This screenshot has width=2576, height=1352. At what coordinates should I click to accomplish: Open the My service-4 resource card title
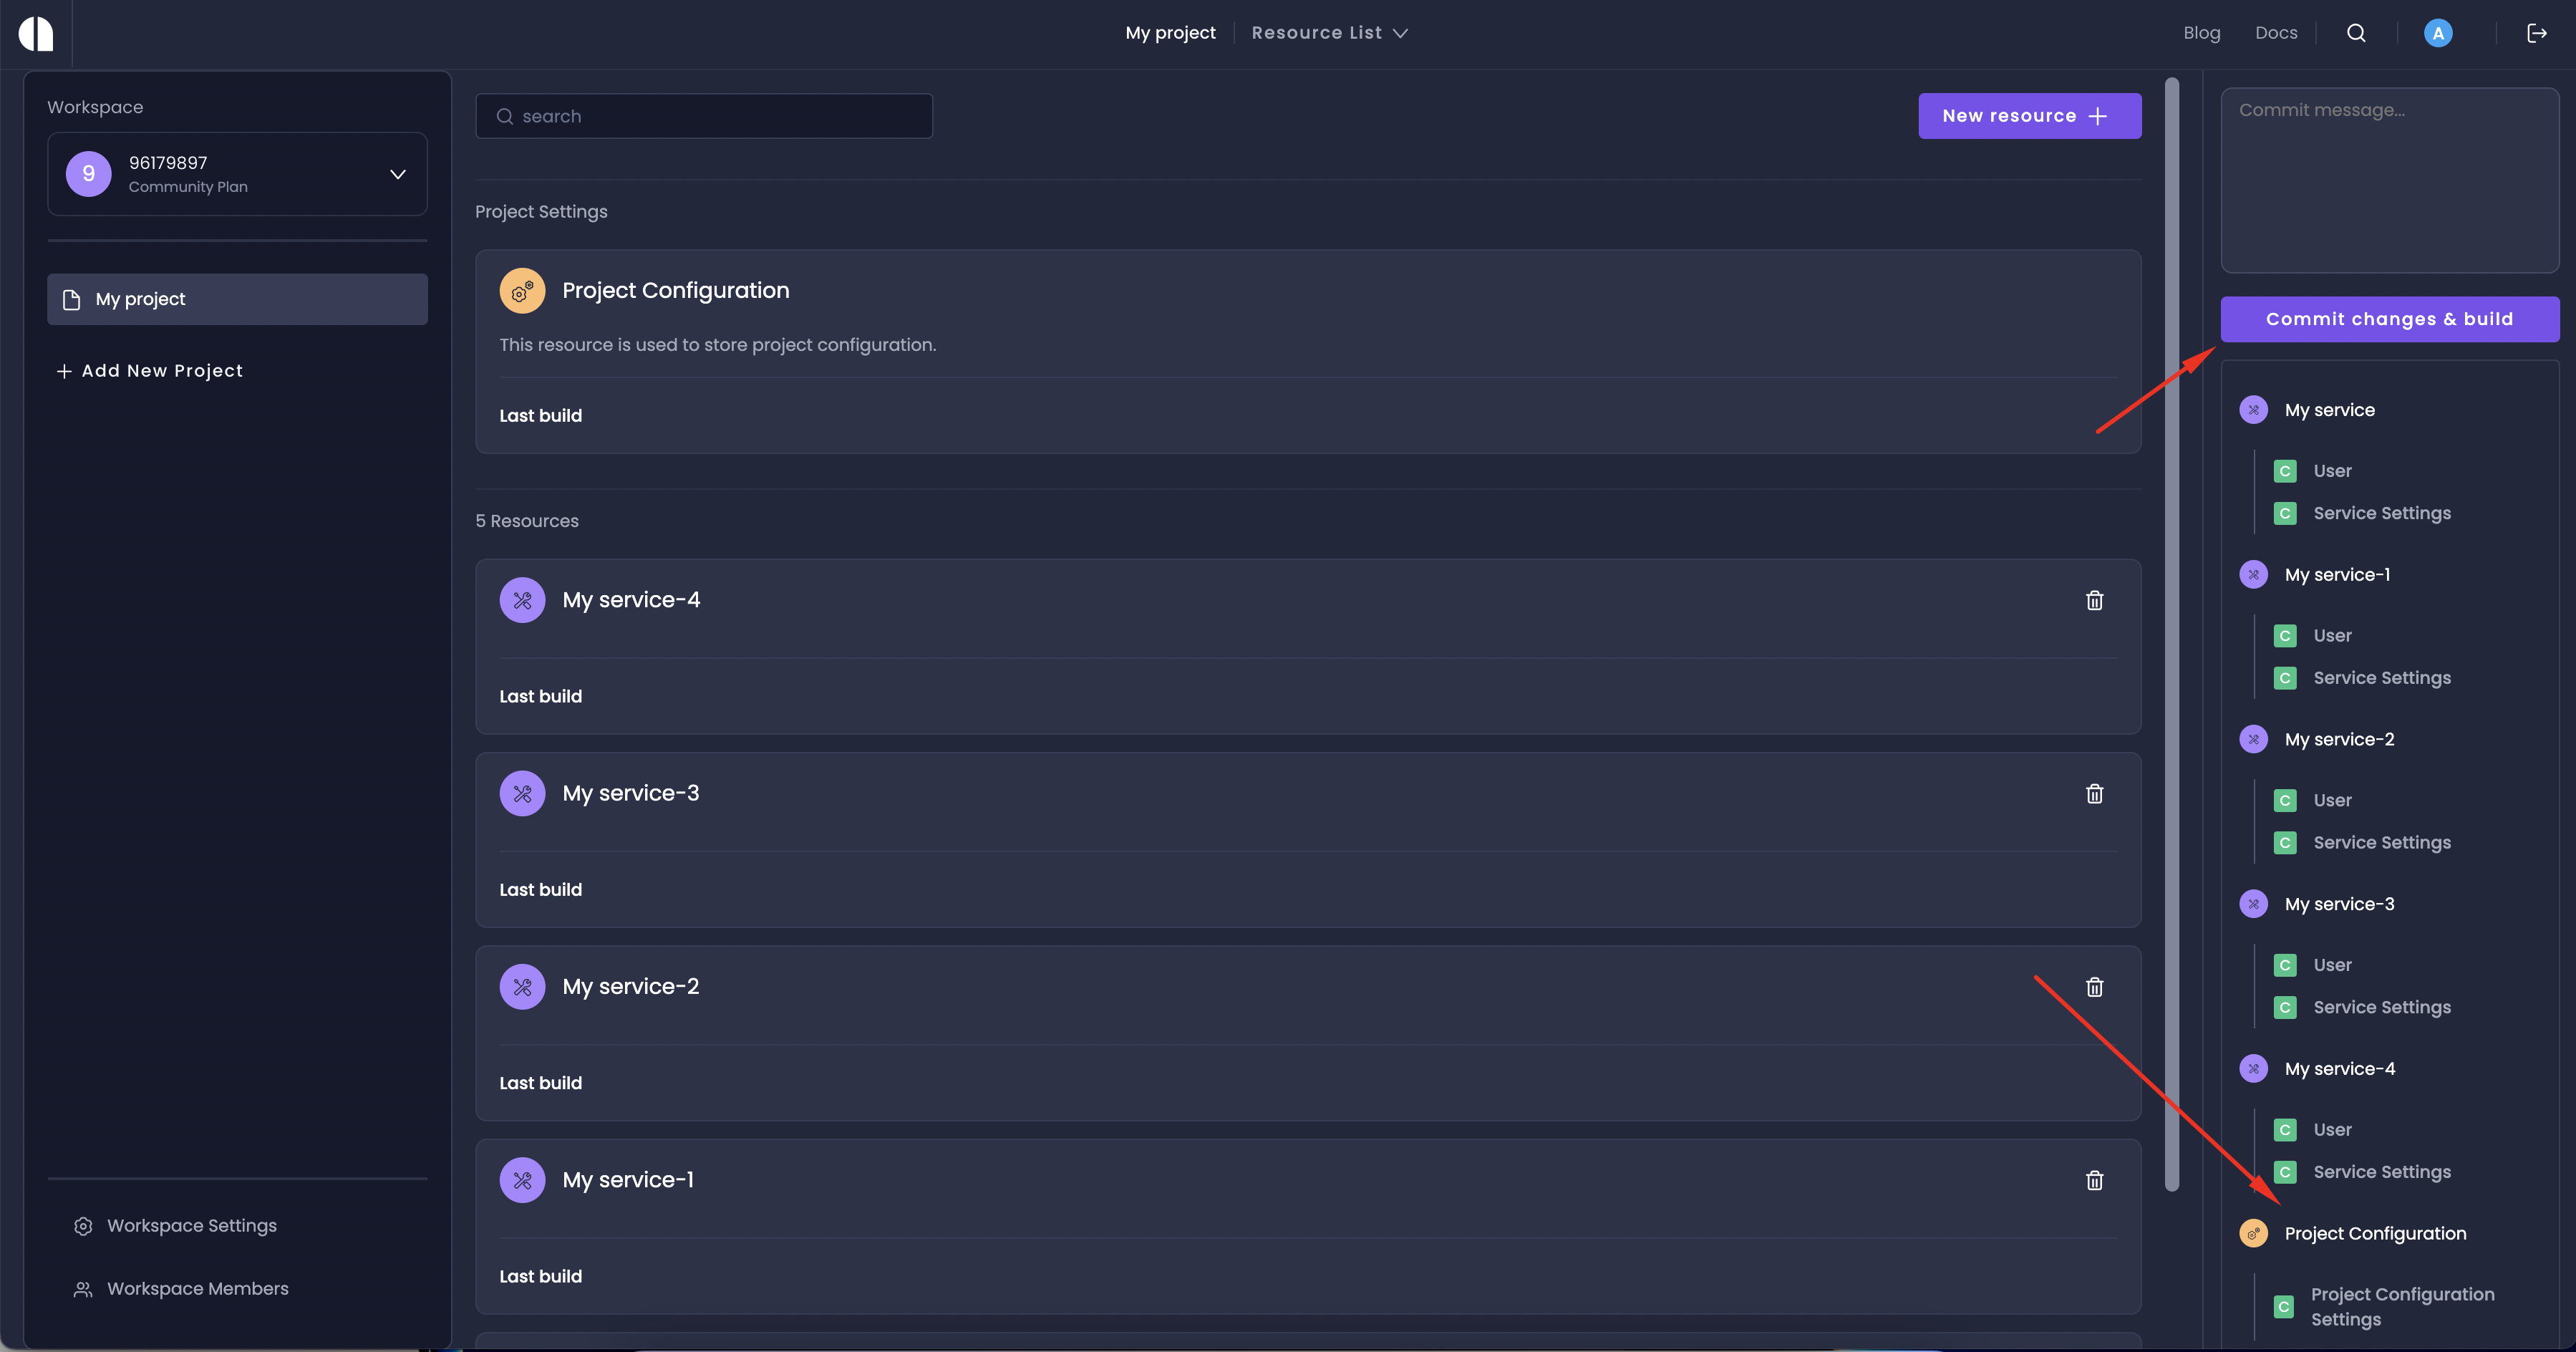click(x=631, y=600)
